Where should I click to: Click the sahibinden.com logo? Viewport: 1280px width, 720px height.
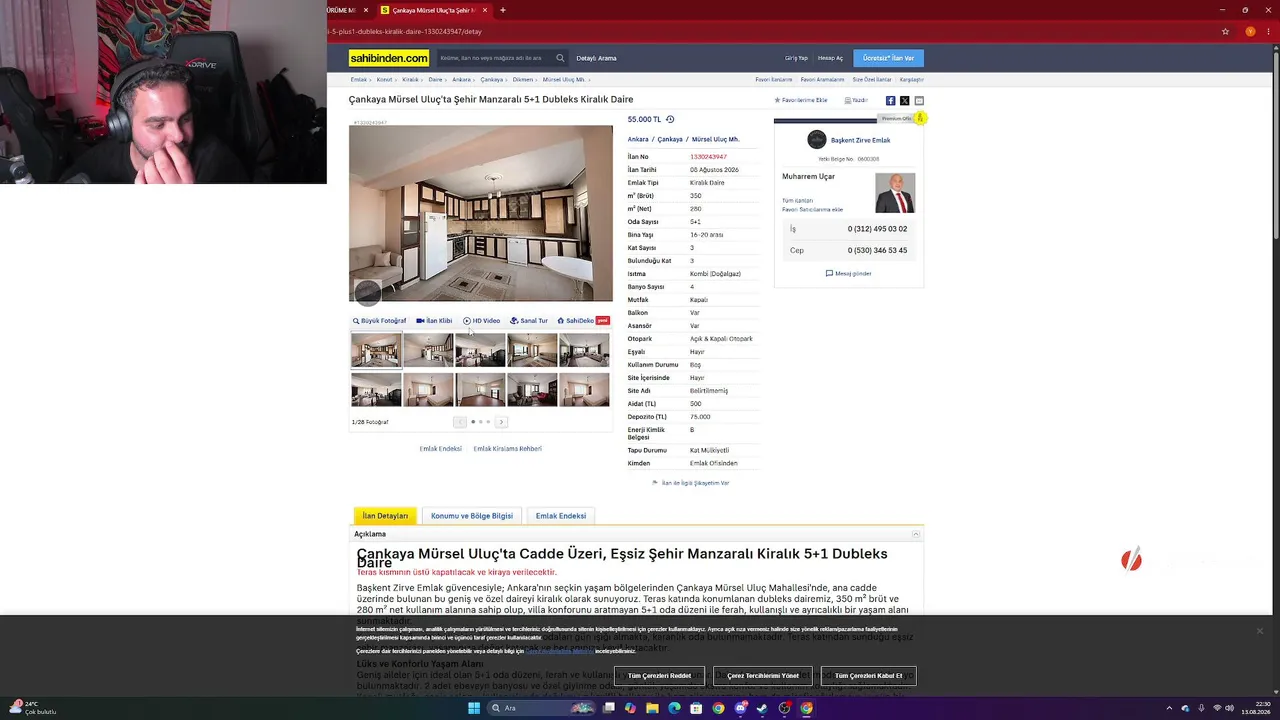pos(389,58)
